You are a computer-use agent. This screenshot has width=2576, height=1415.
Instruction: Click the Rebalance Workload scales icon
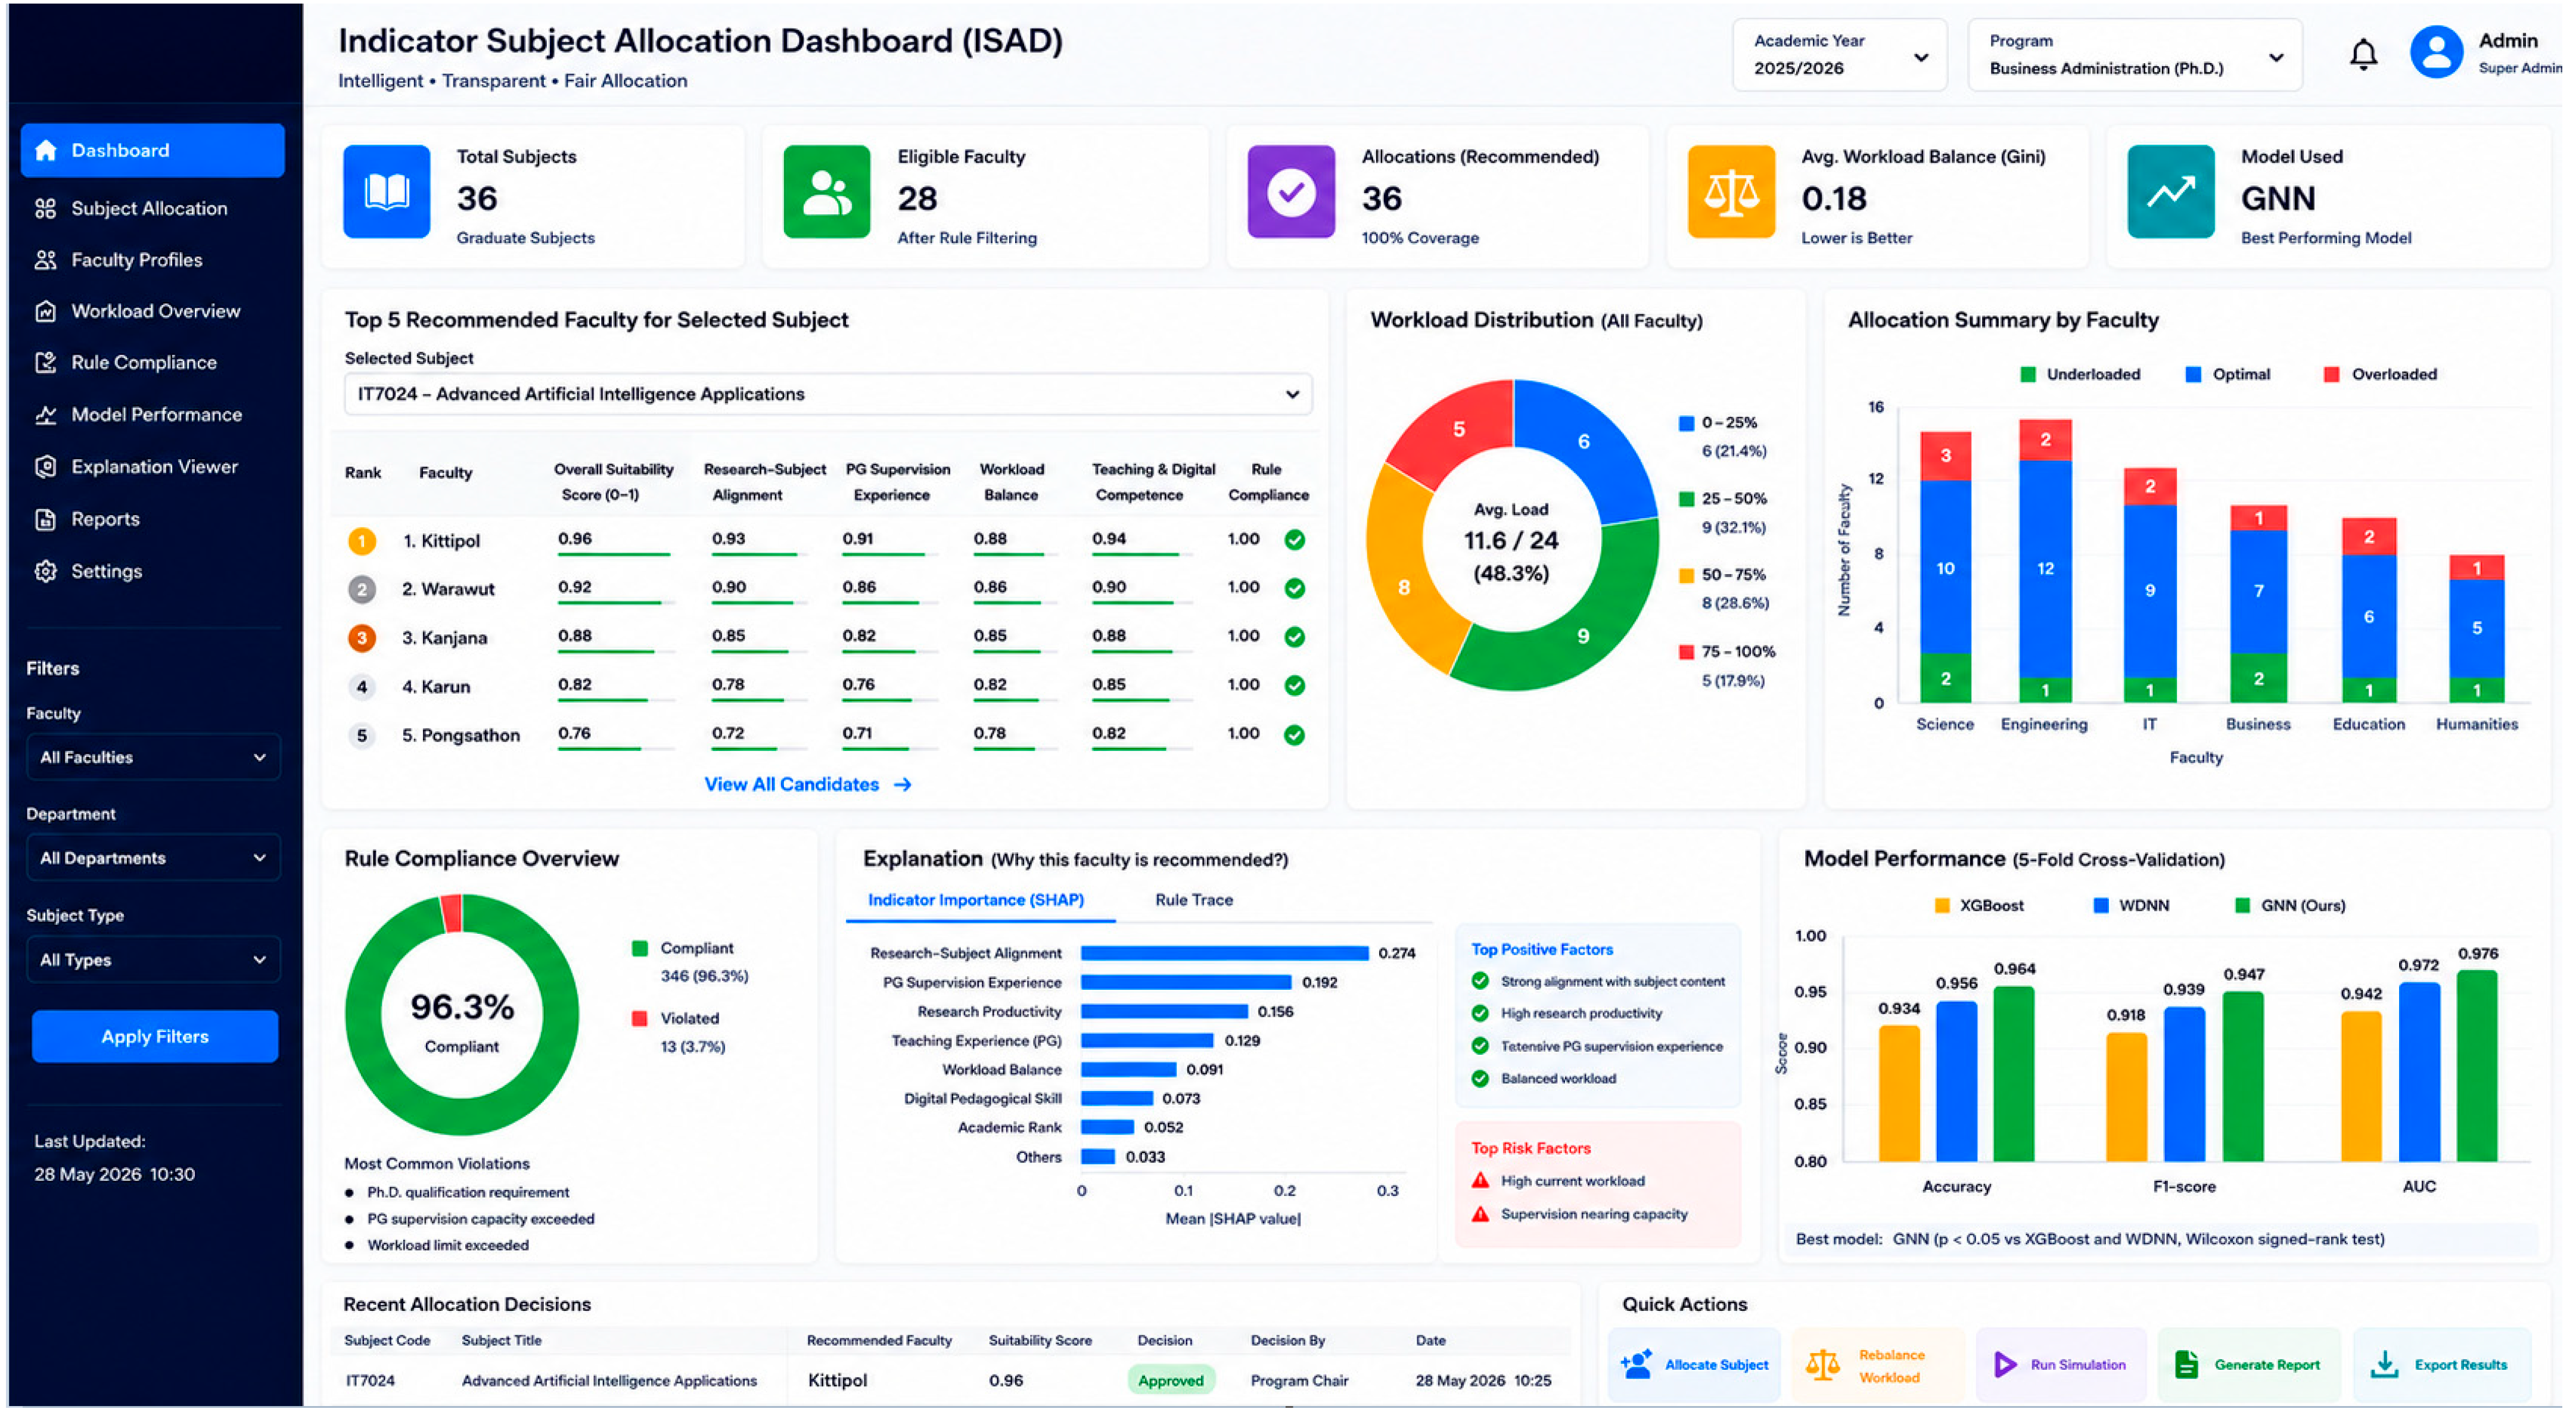[1822, 1364]
